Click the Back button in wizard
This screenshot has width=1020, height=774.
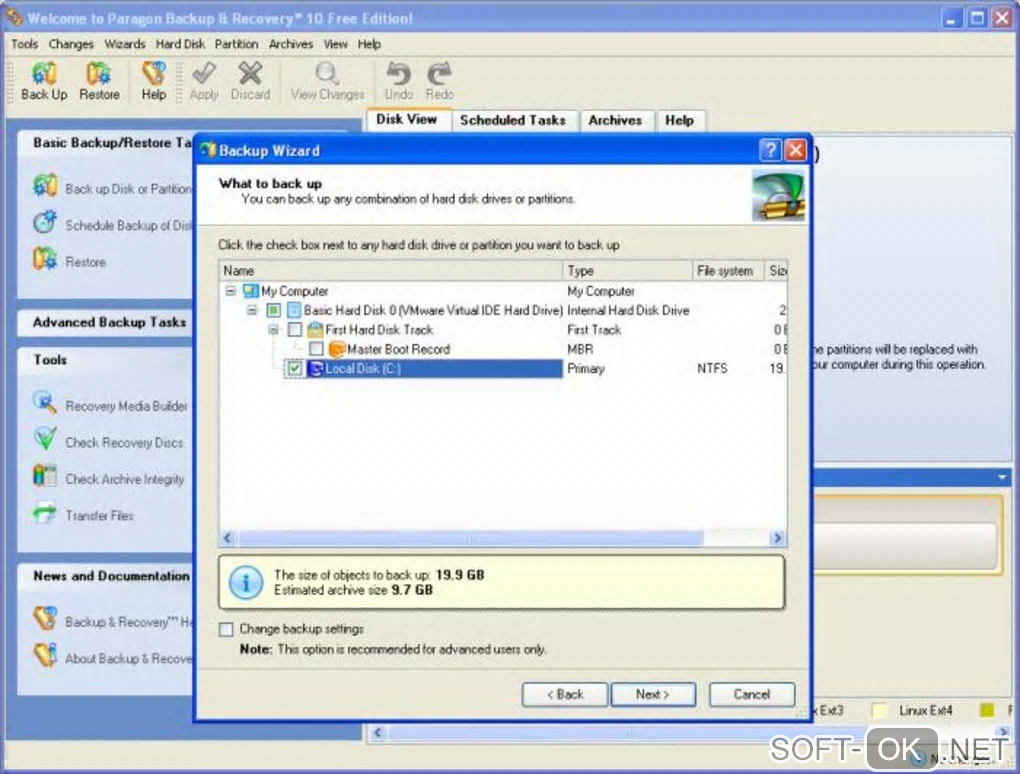[x=565, y=695]
